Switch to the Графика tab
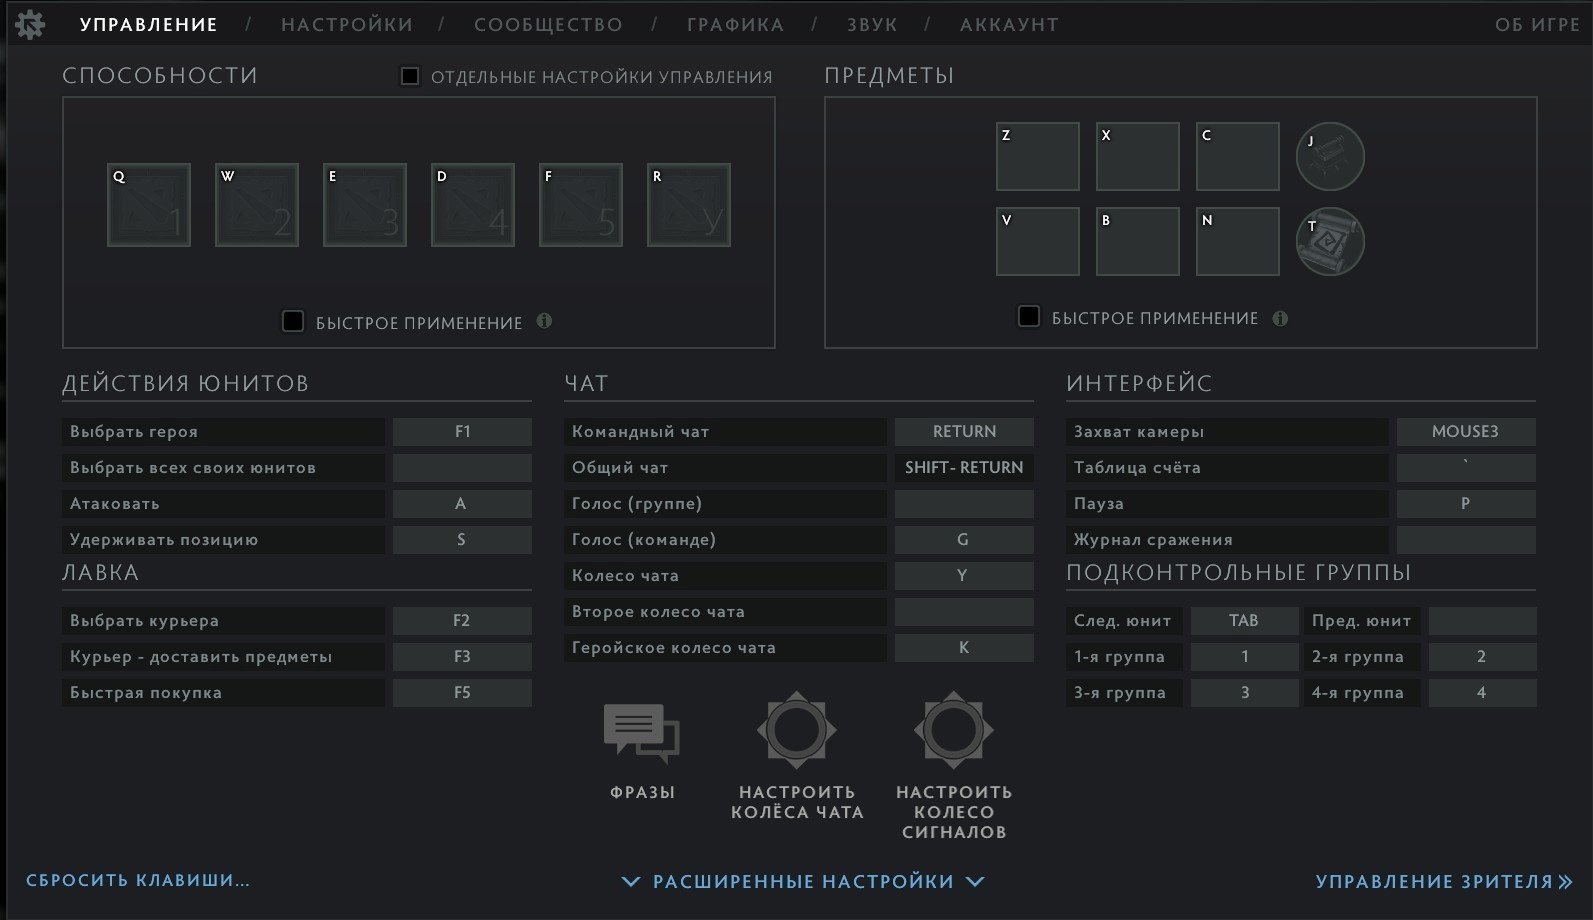The height and width of the screenshot is (920, 1593). click(x=735, y=25)
